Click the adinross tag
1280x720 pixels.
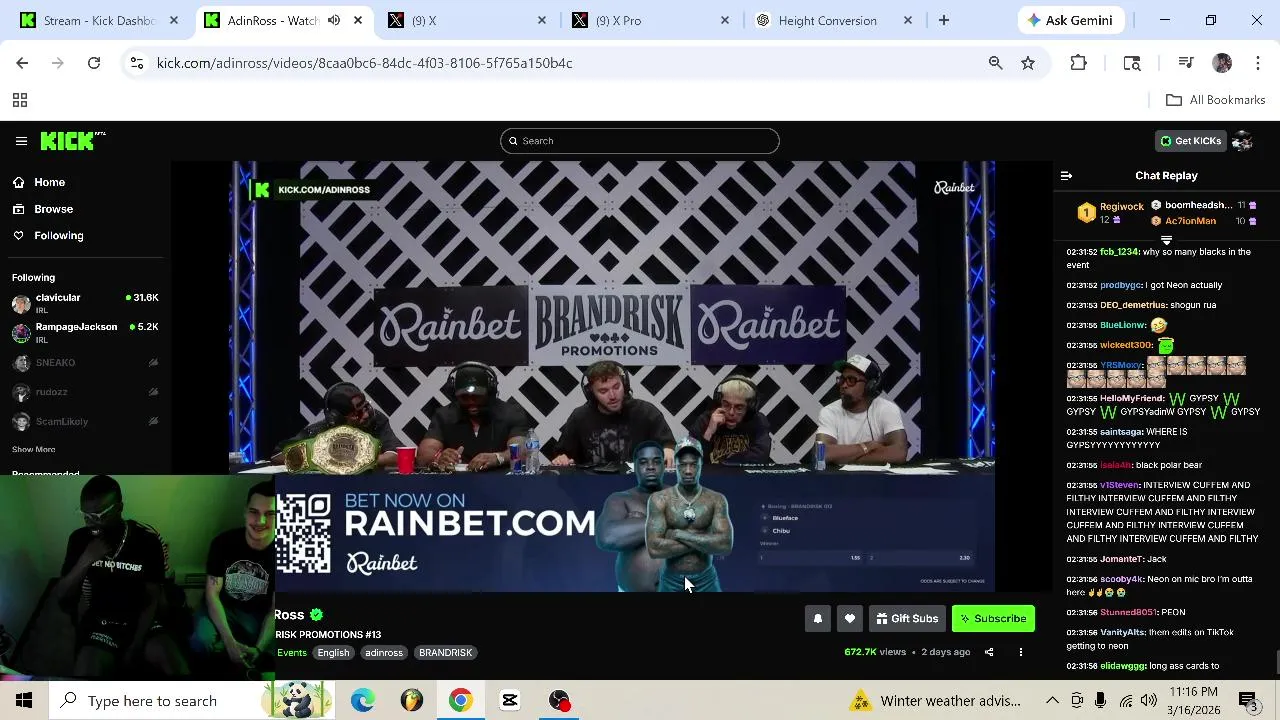pos(384,653)
